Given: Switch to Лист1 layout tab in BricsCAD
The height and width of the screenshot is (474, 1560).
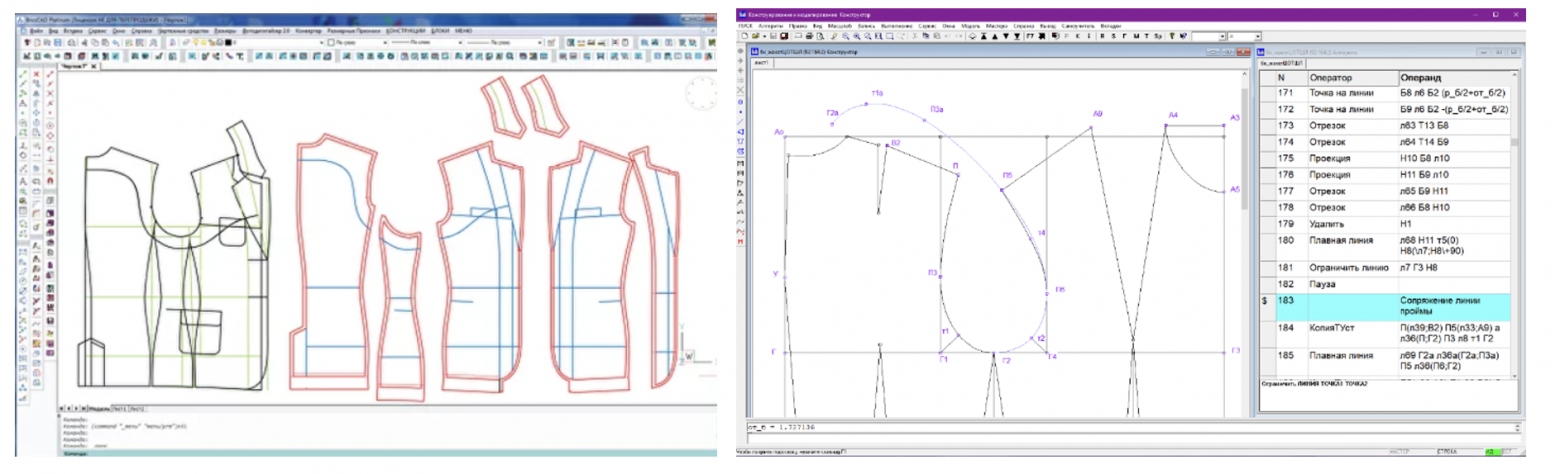Looking at the screenshot, I should (x=120, y=409).
